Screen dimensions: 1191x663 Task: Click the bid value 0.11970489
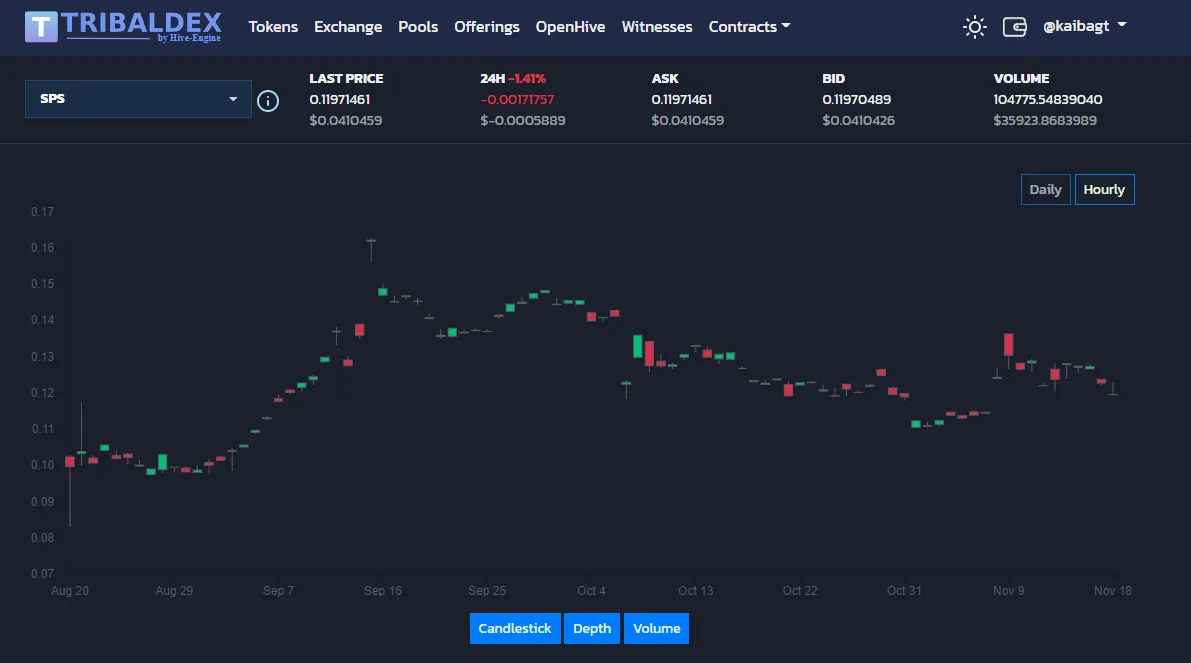pyautogui.click(x=857, y=99)
